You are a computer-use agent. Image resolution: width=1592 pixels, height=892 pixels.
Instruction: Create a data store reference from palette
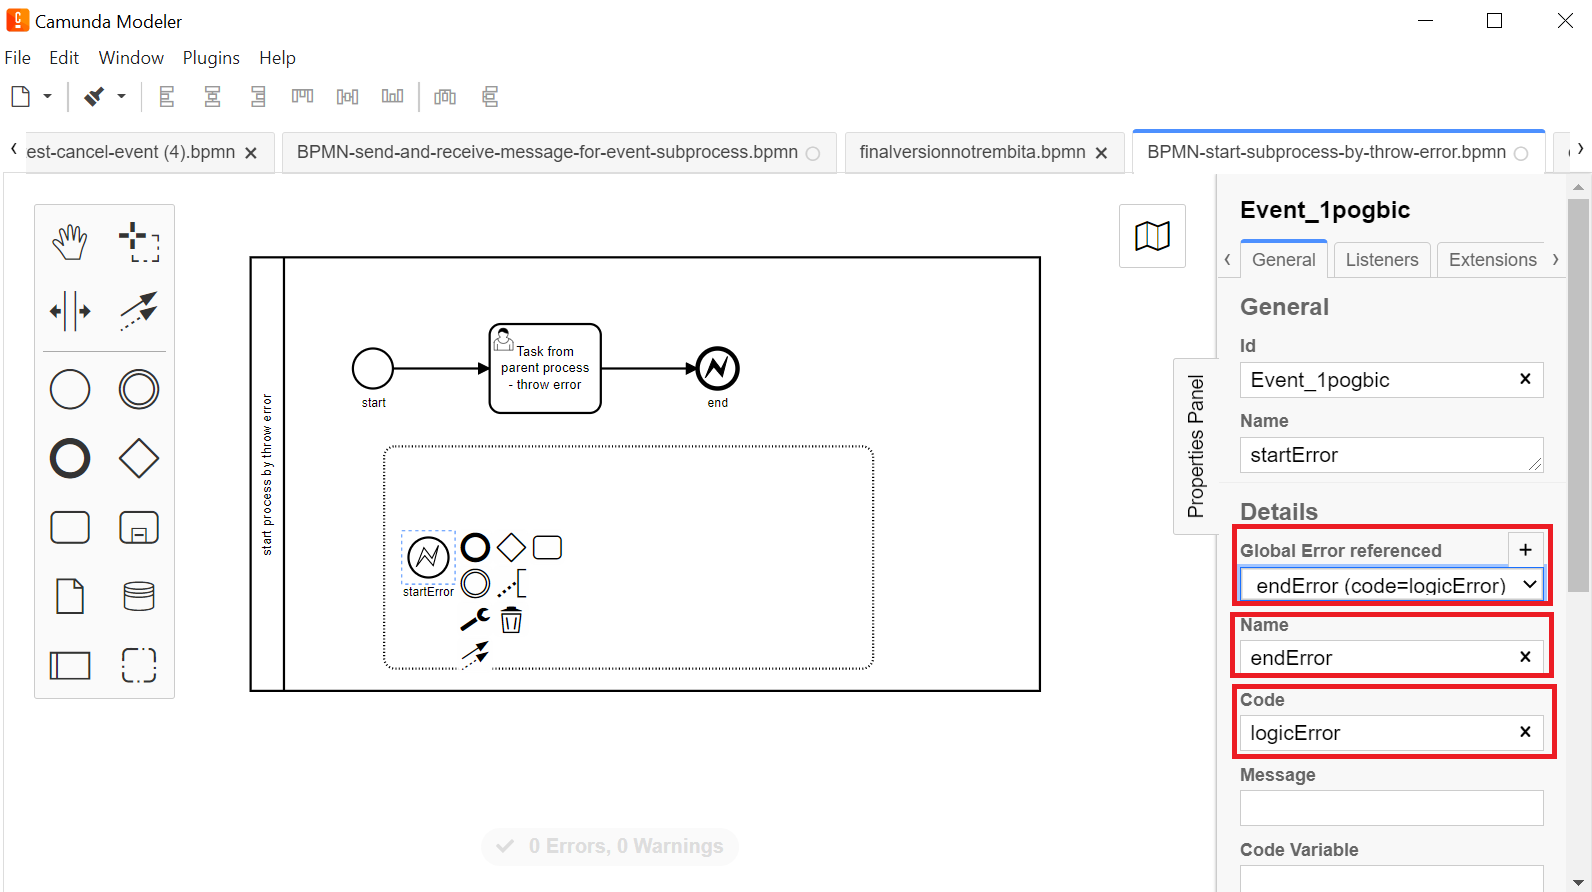[139, 596]
